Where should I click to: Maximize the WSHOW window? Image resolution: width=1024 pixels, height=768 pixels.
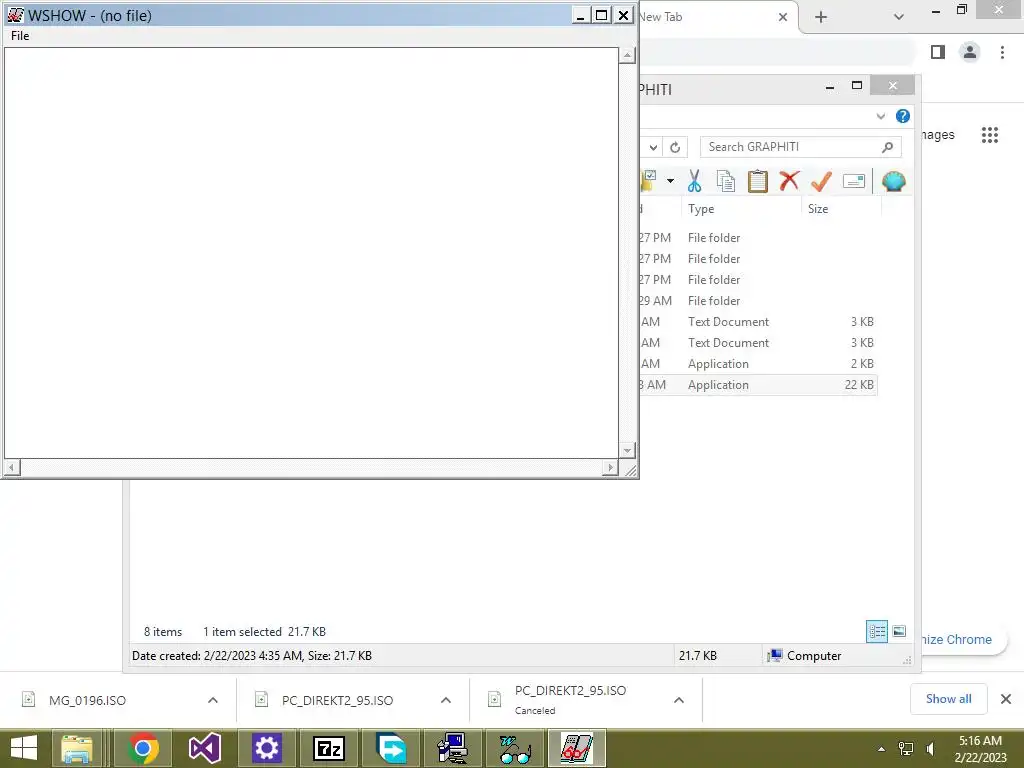tap(601, 15)
